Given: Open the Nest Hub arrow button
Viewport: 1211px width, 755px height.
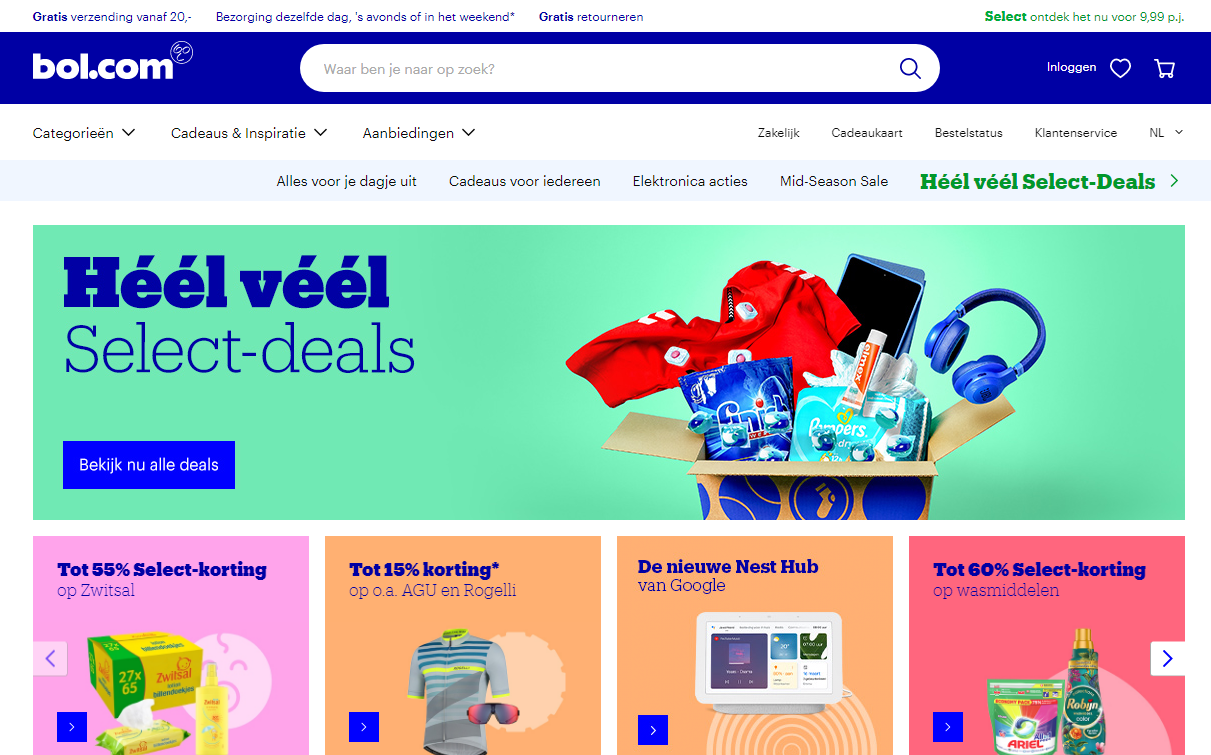Looking at the screenshot, I should coord(653,730).
